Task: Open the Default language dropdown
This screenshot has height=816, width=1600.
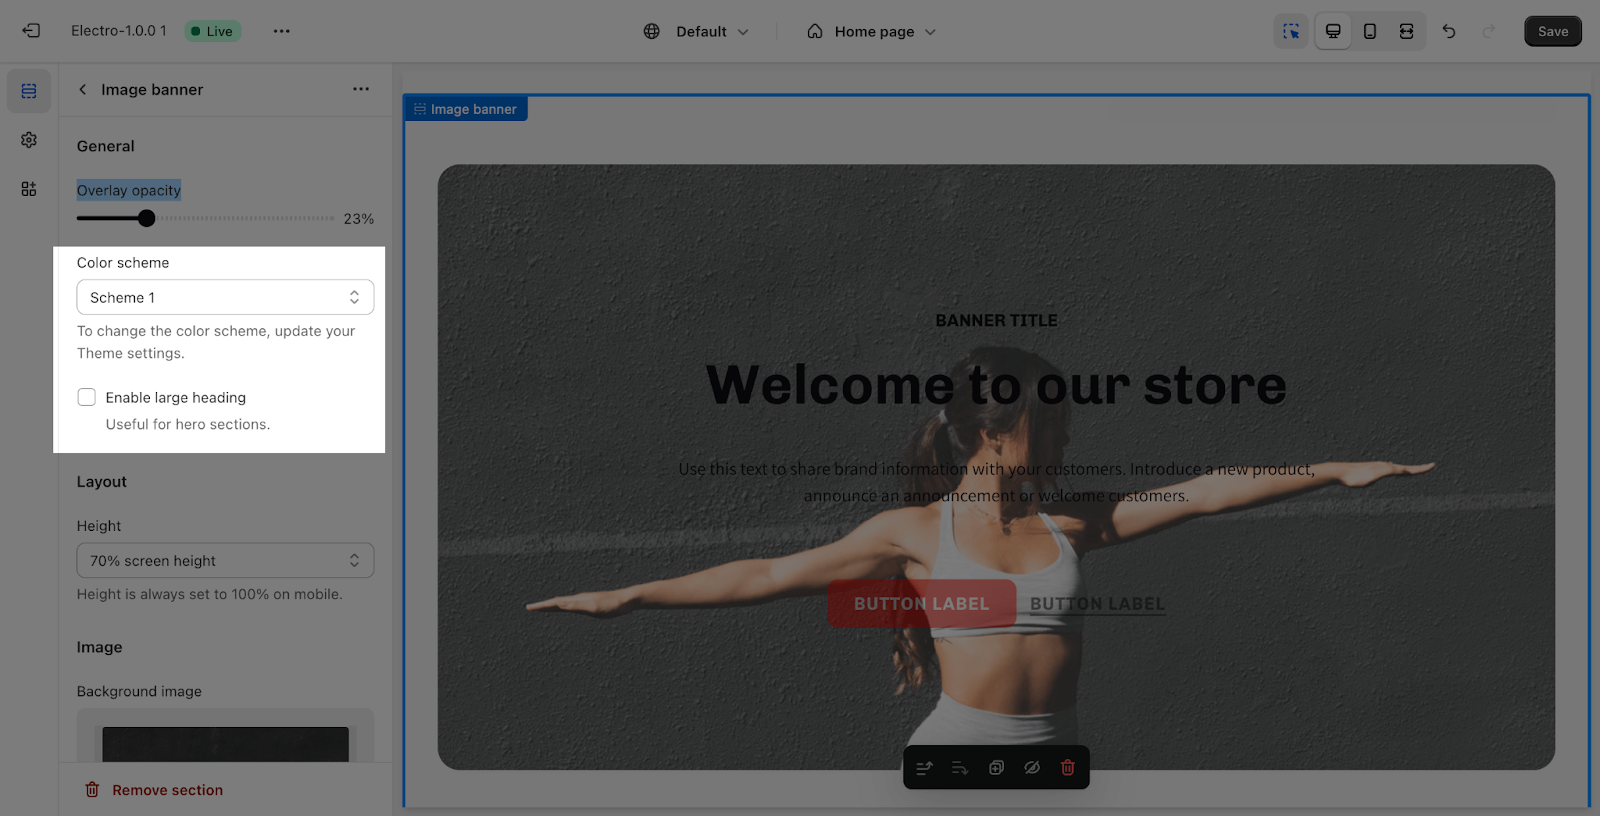Action: tap(712, 31)
